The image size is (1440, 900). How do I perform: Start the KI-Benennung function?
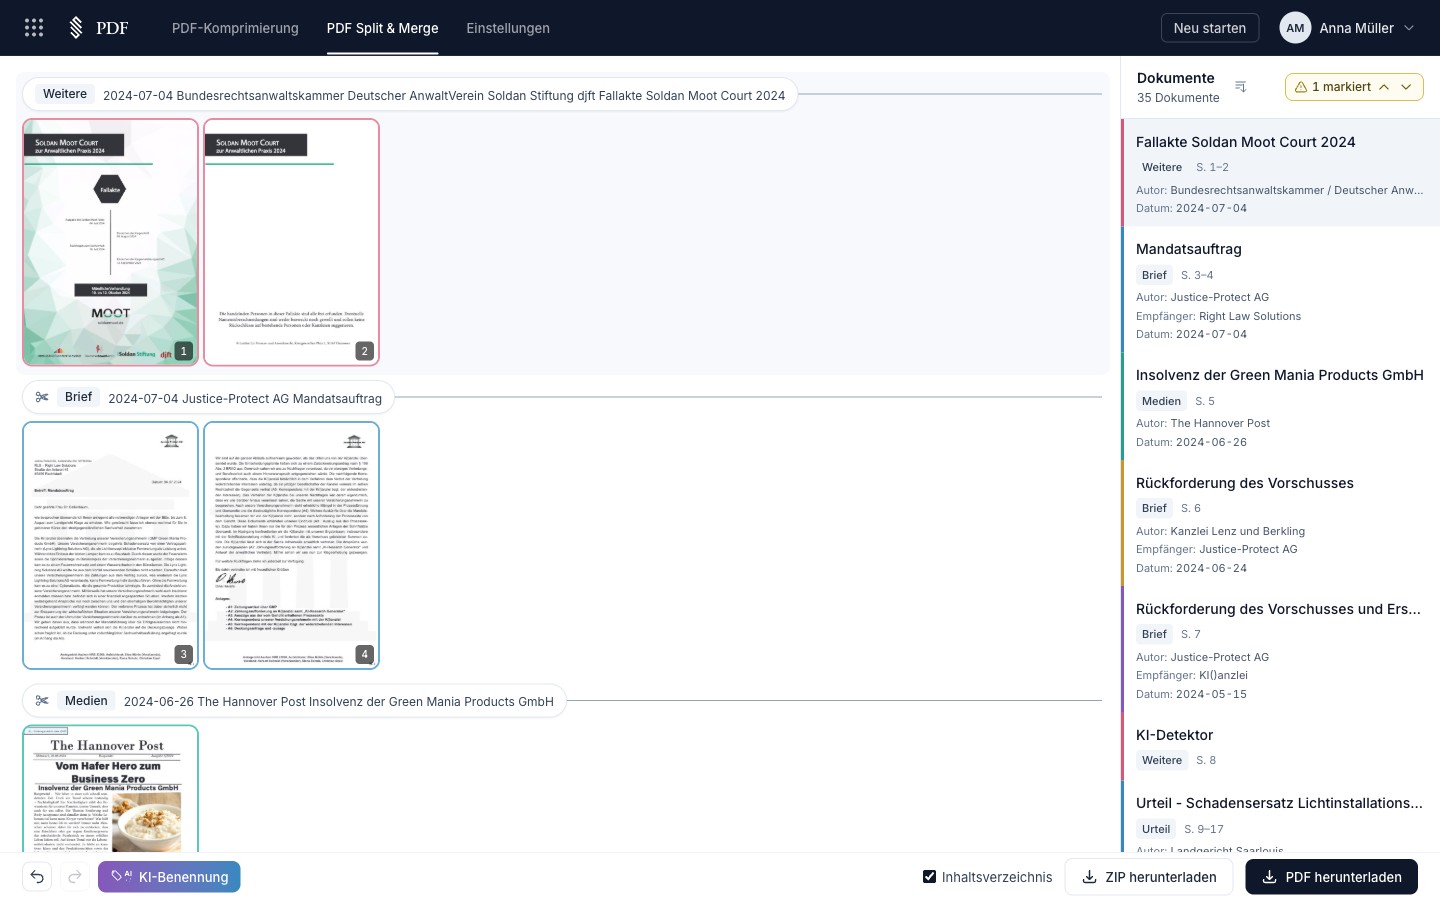tap(169, 877)
